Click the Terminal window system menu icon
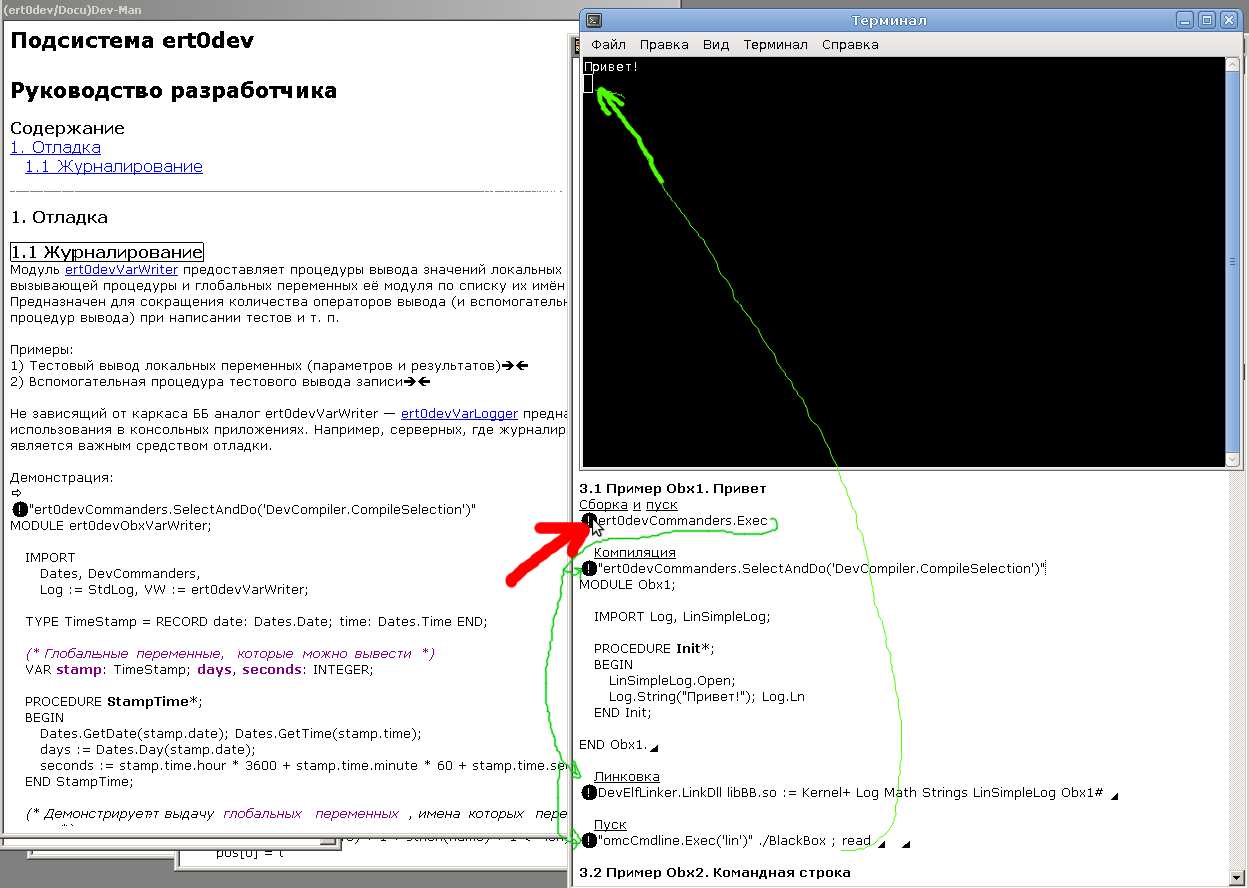This screenshot has width=1249, height=888. coord(593,20)
